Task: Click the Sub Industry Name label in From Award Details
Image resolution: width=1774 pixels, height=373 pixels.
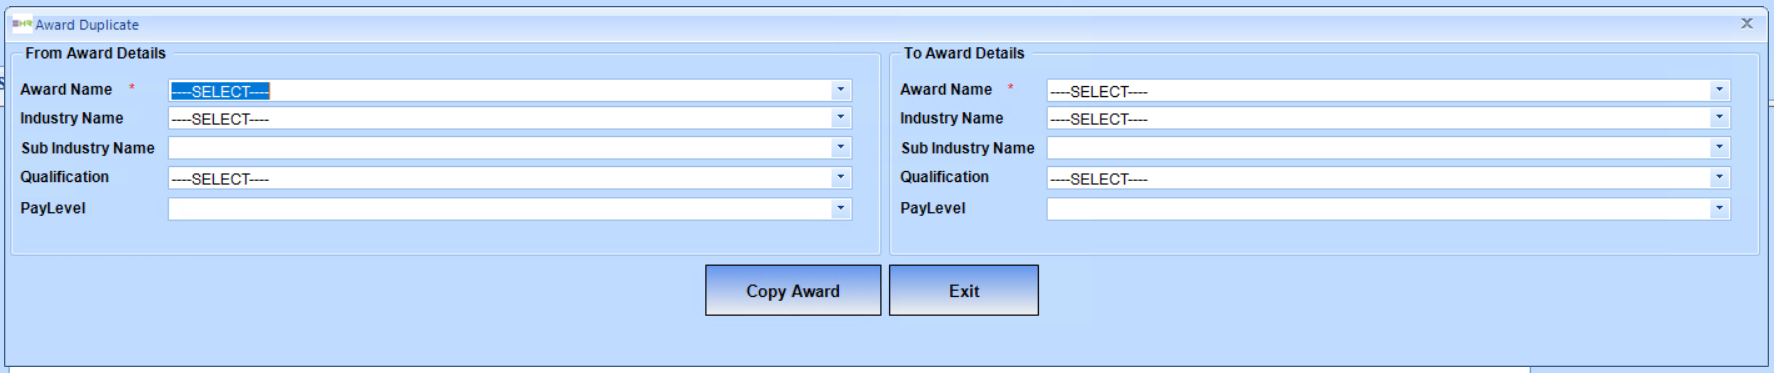Action: [88, 148]
